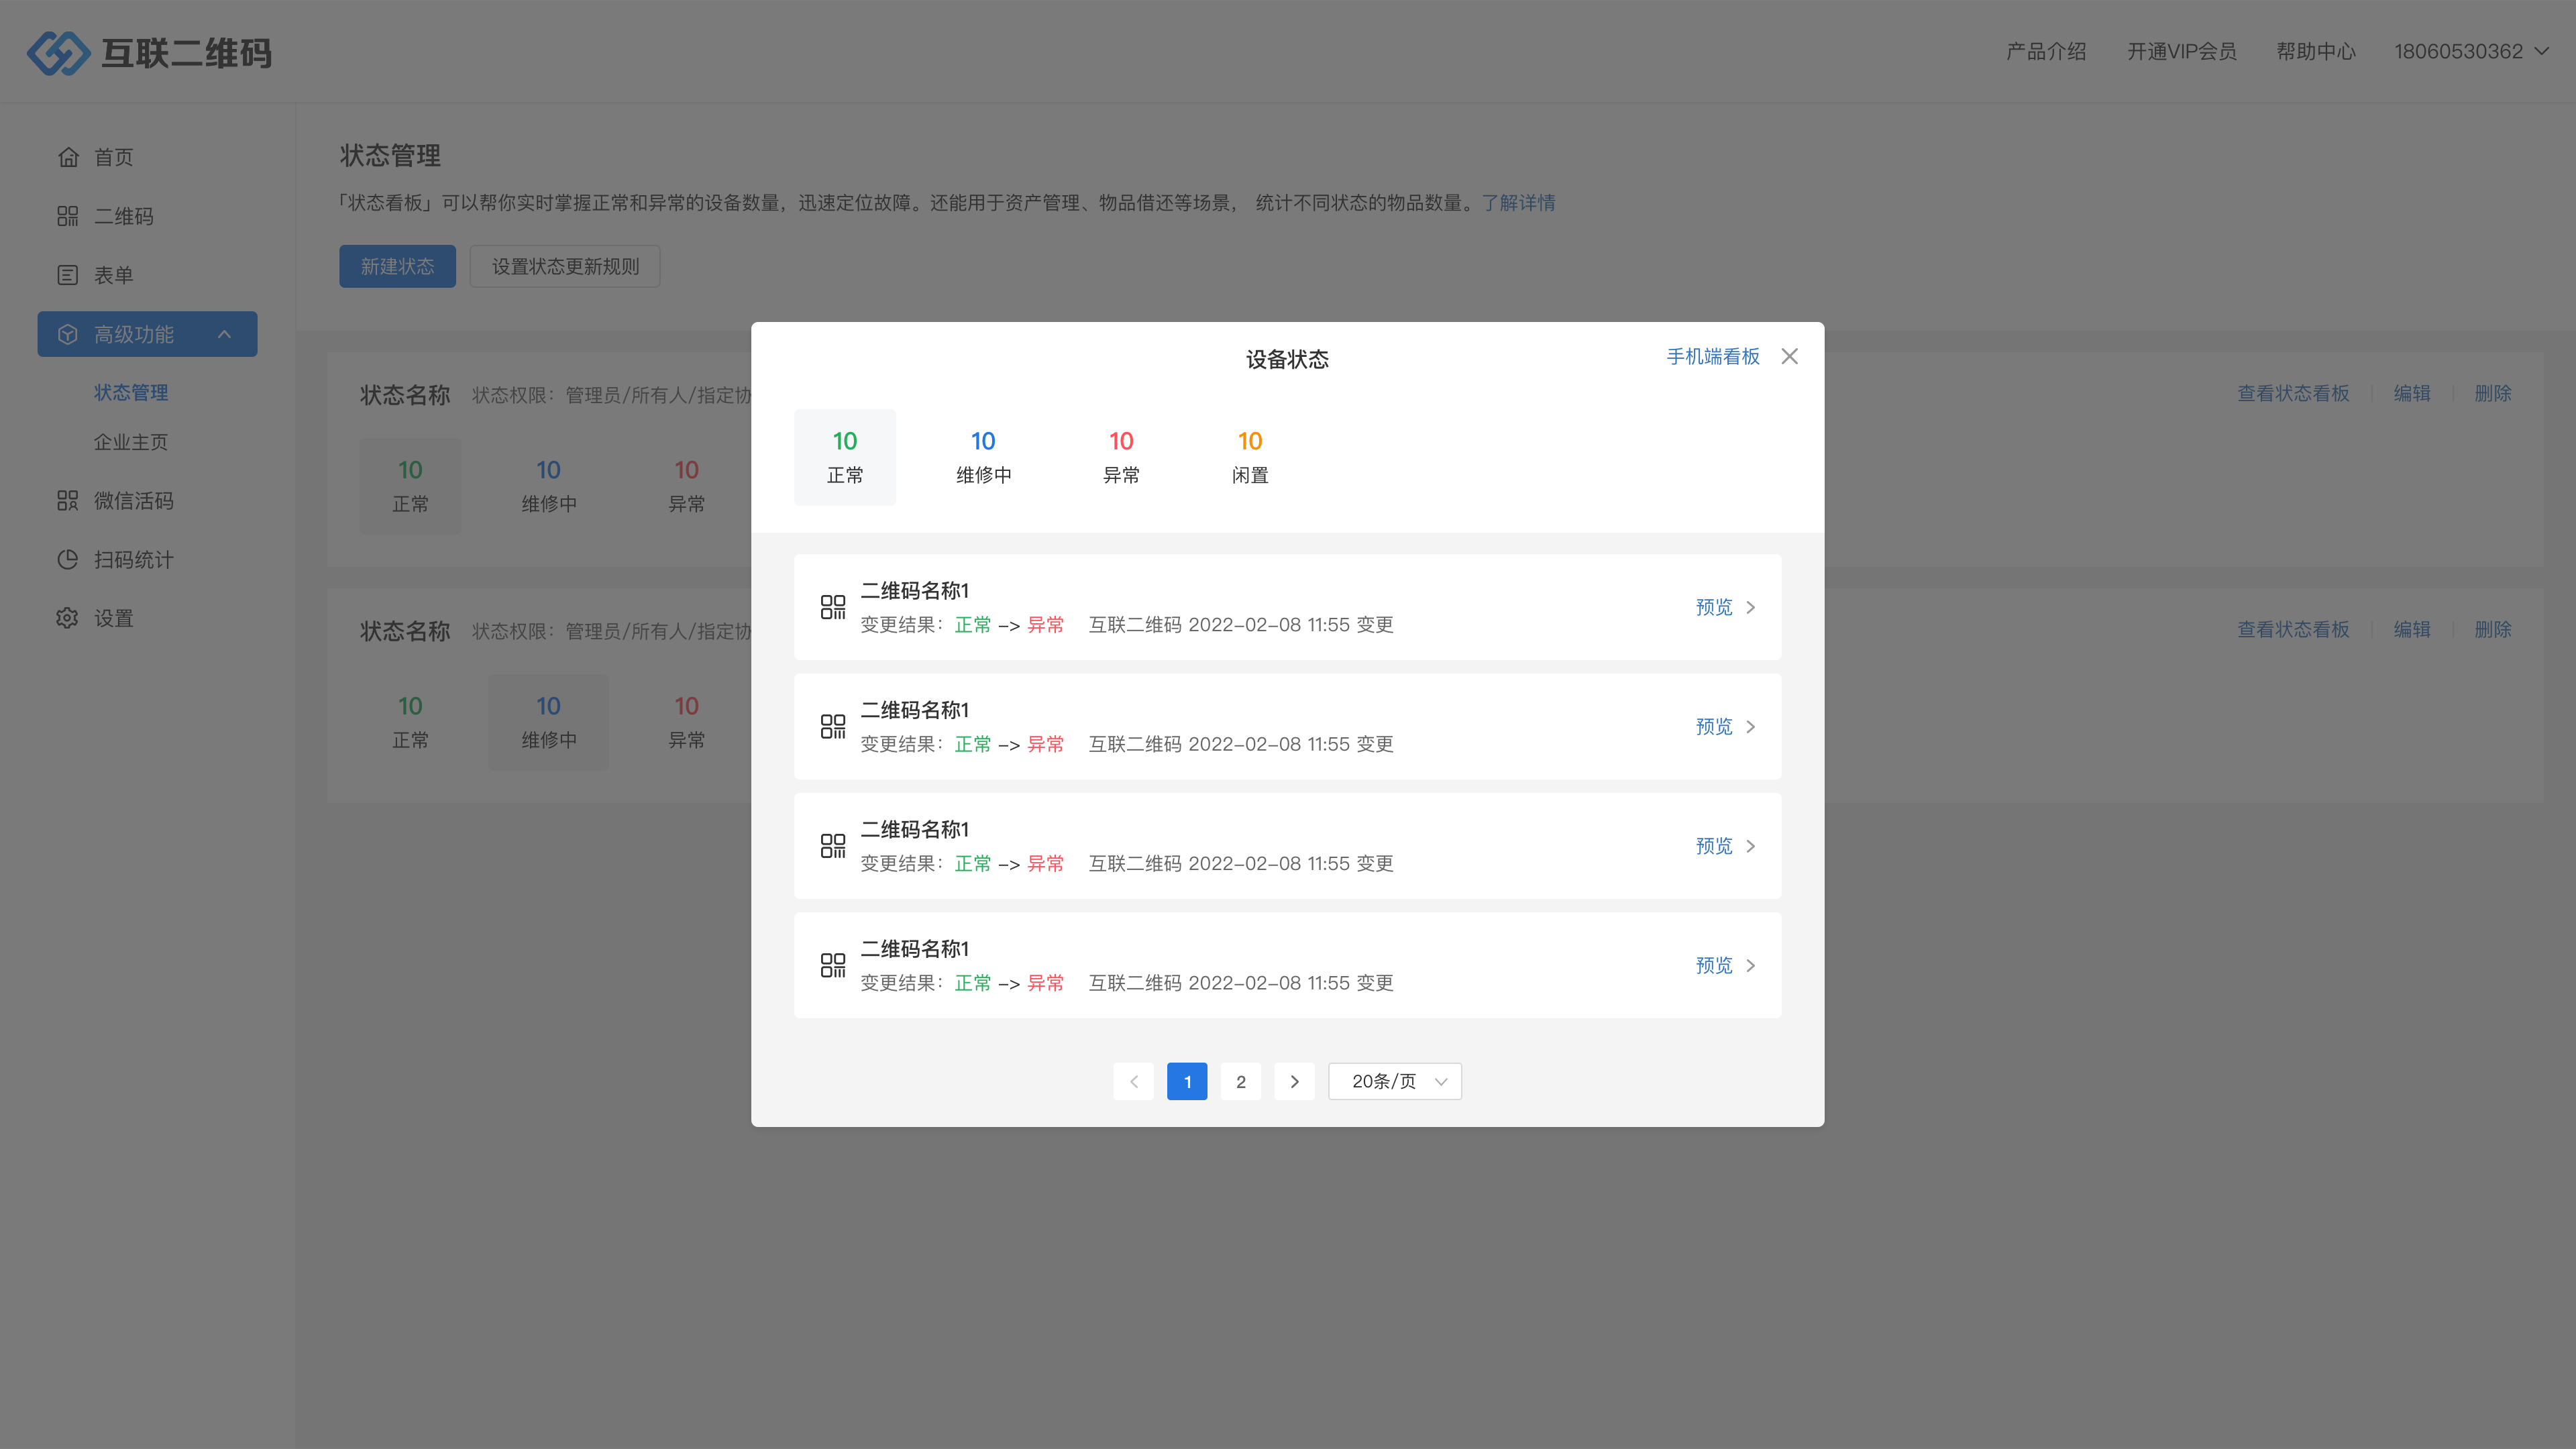Click the 设置 gear icon in sidebar
Screen dimensions: 2576x1449
tap(68, 618)
